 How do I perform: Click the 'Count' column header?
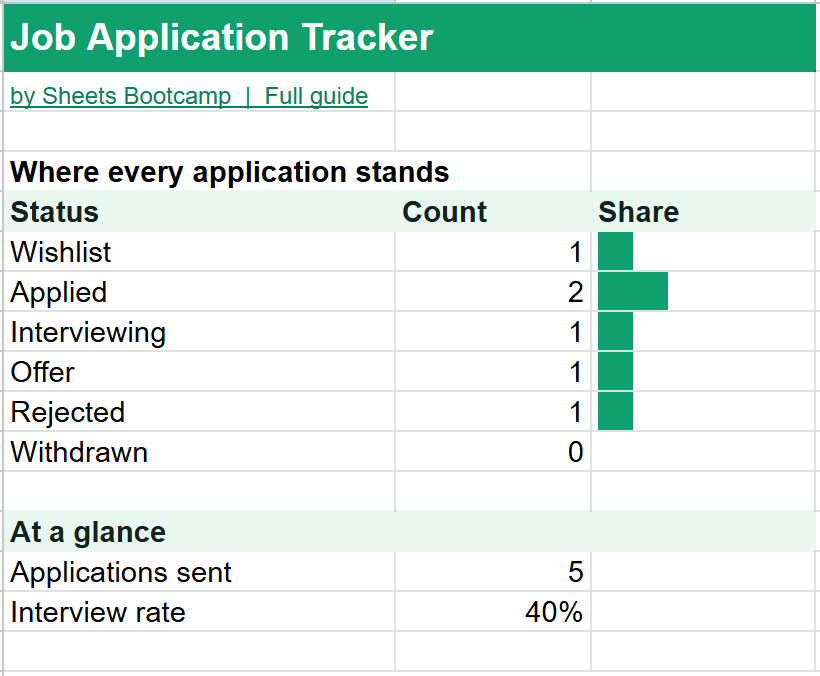[493, 212]
